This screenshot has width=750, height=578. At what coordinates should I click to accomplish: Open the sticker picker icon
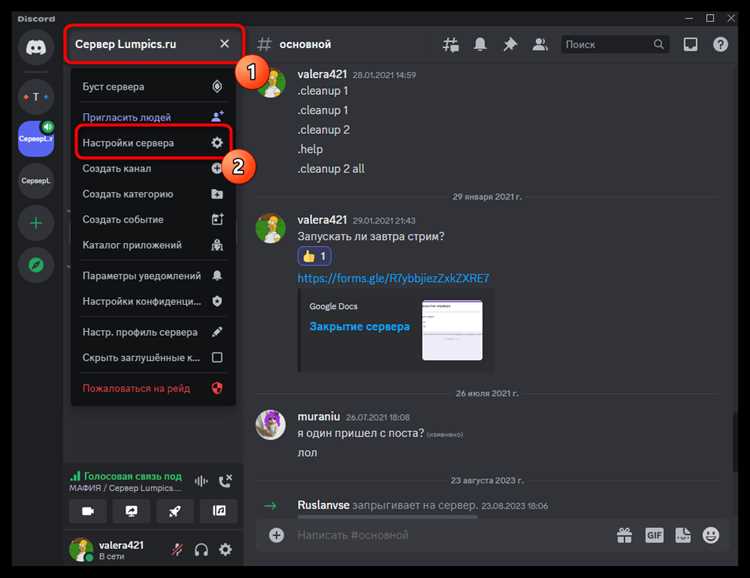click(683, 535)
